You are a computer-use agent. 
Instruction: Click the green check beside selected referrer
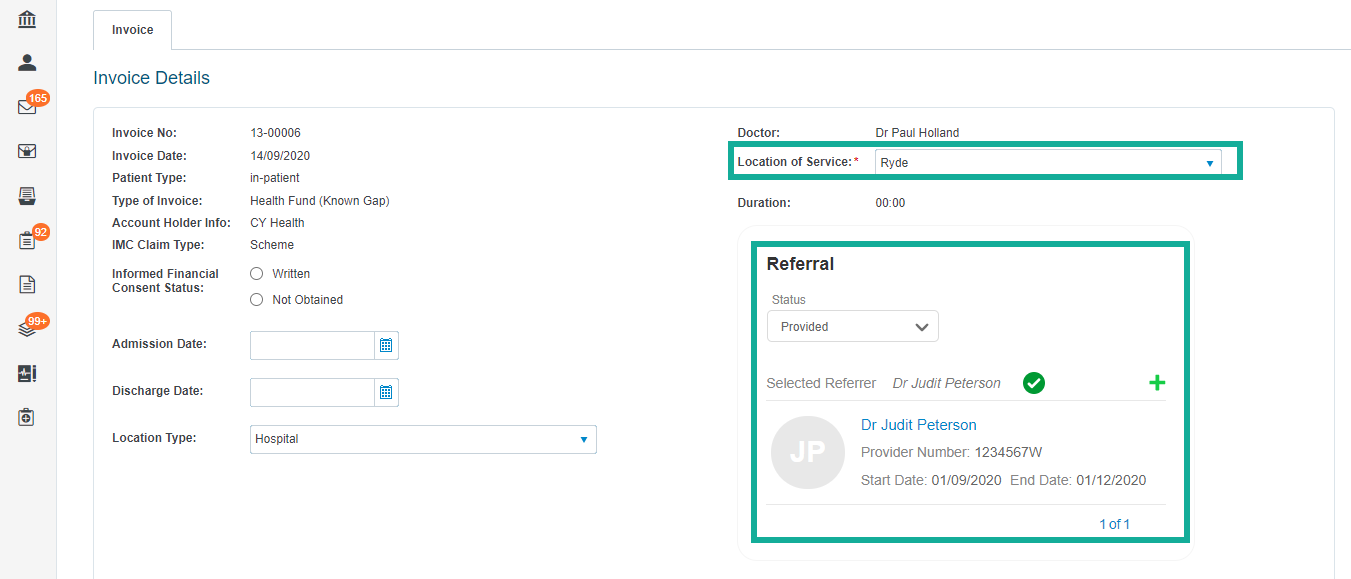coord(1034,383)
